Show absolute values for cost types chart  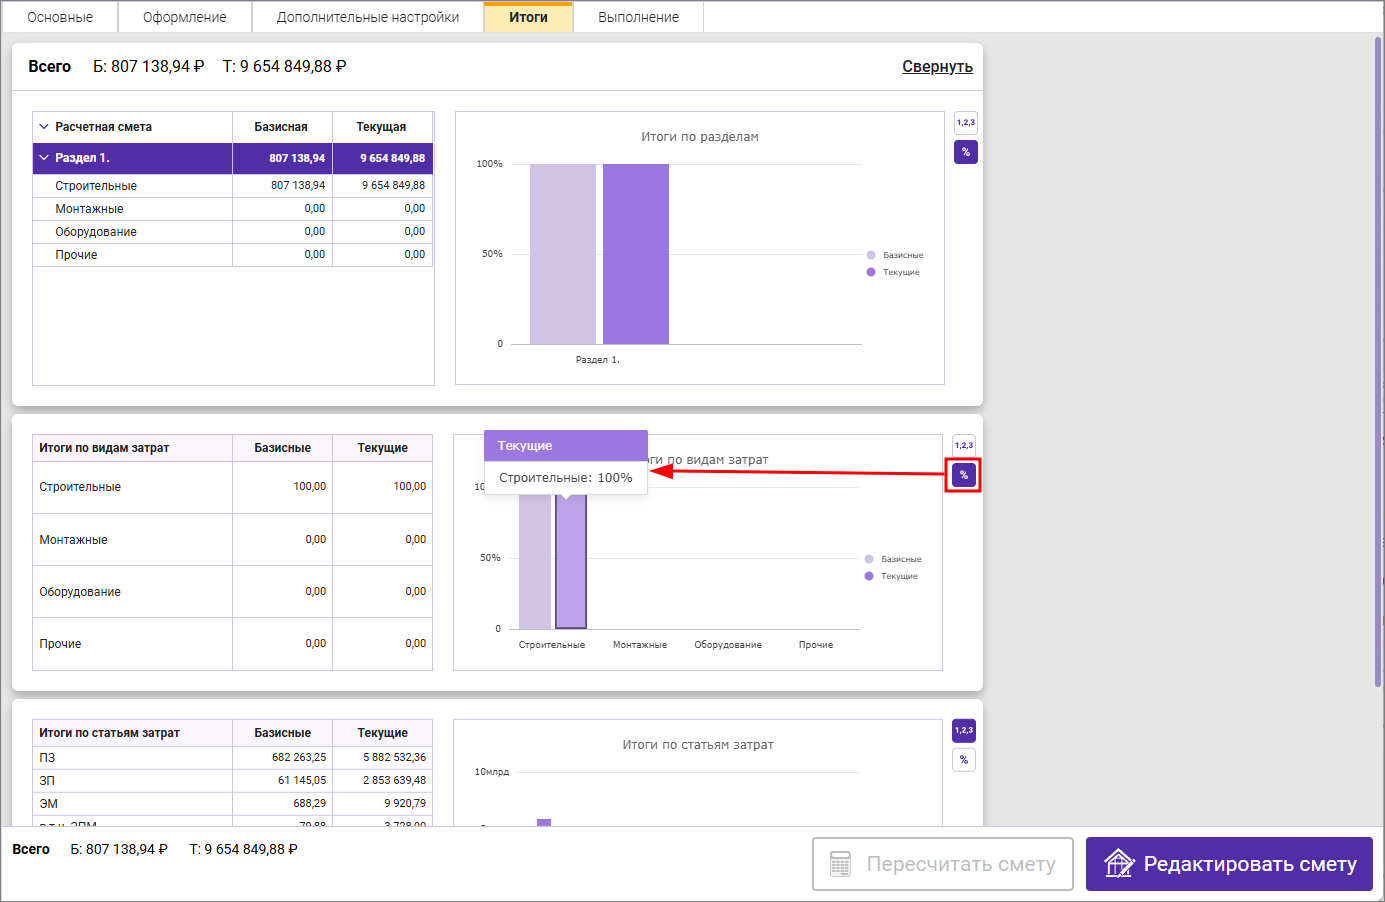coord(963,446)
